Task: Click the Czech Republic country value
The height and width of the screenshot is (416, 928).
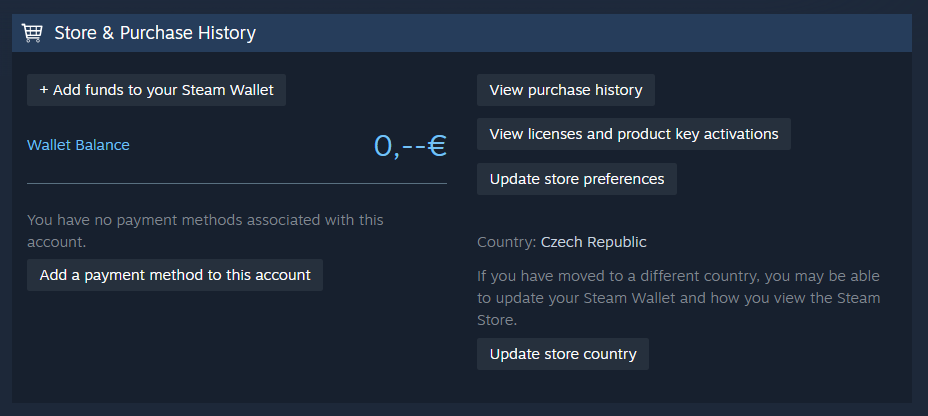Action: (x=593, y=242)
